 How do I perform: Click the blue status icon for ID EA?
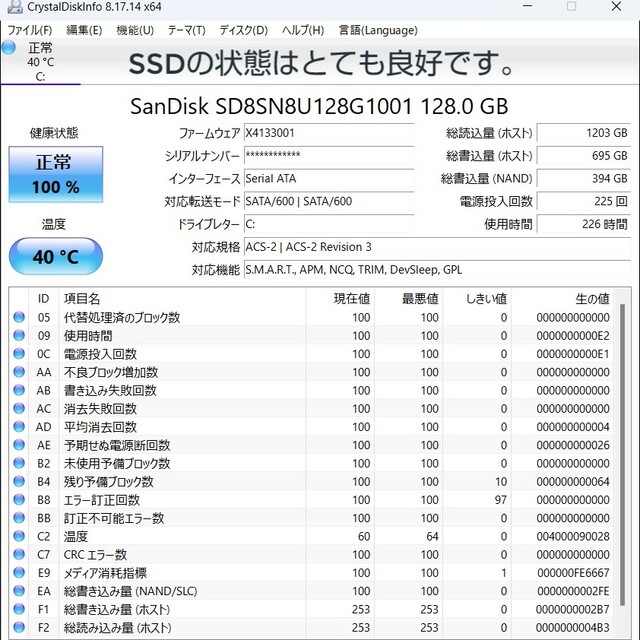19,591
